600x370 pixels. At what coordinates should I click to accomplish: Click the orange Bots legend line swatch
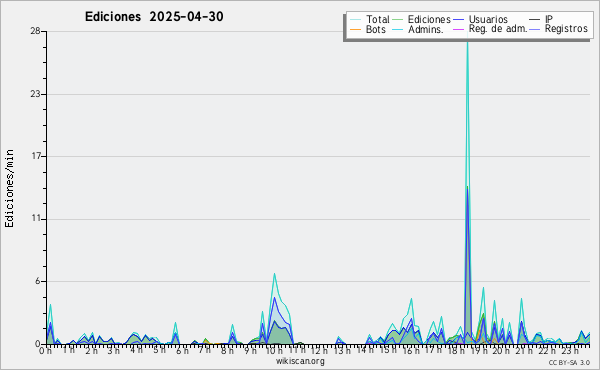point(355,29)
